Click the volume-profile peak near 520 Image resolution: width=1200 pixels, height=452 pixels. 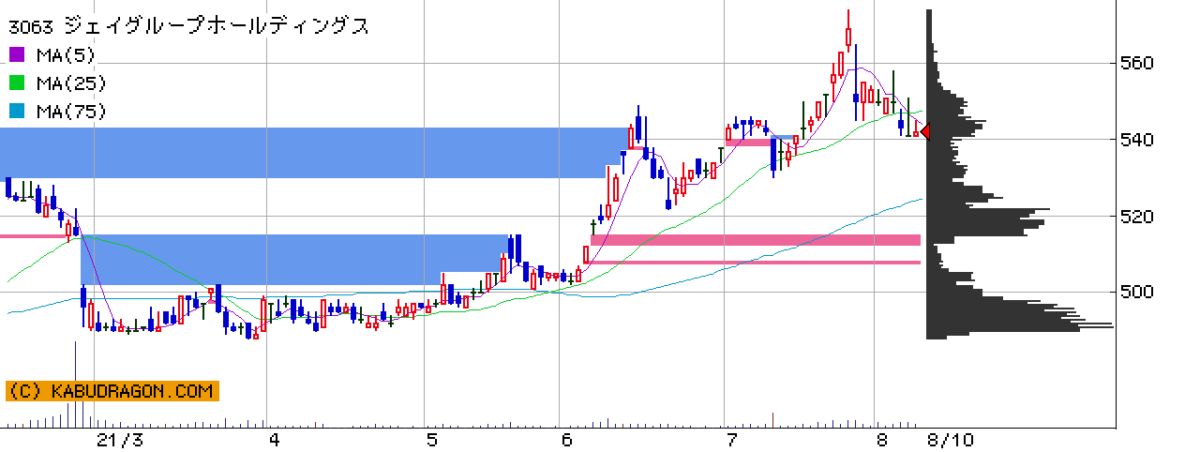coord(988,211)
